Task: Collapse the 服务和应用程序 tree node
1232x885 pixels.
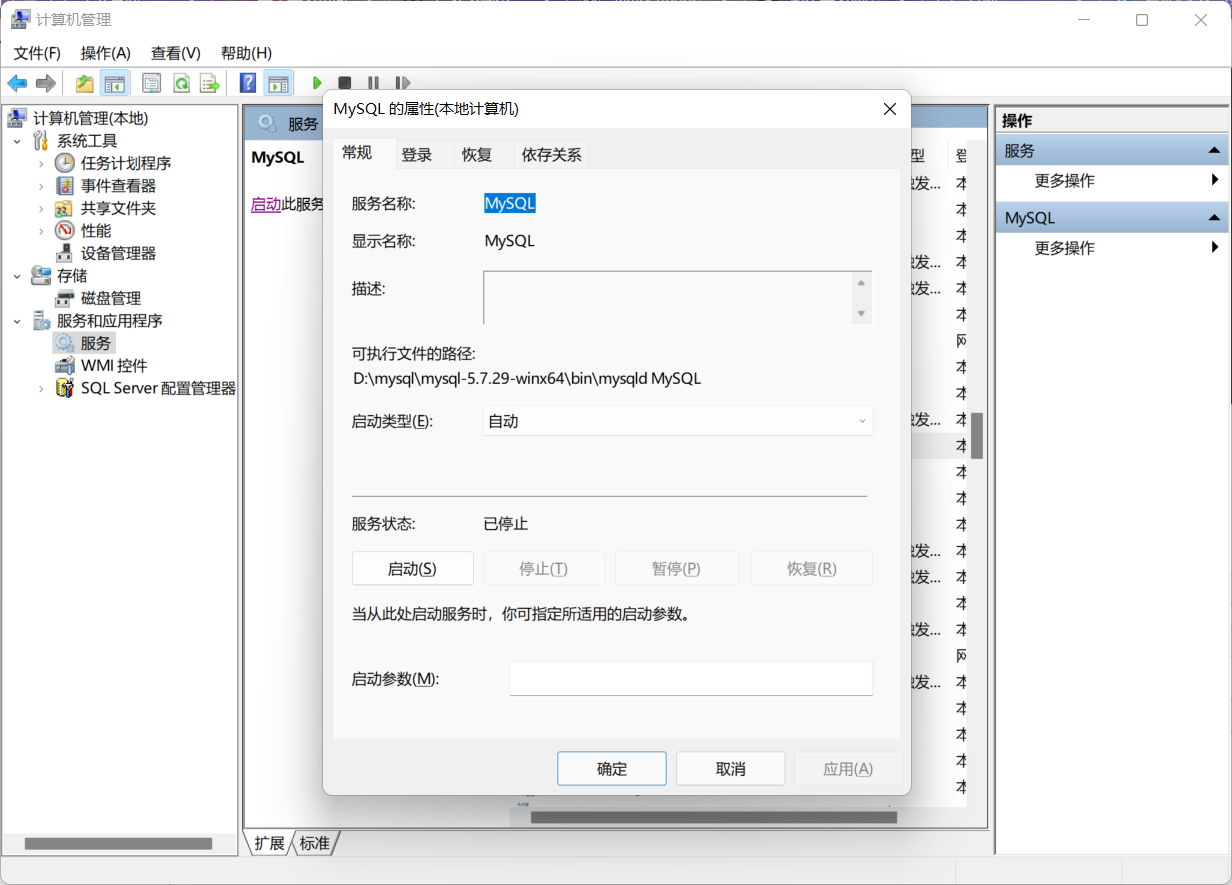Action: click(17, 321)
